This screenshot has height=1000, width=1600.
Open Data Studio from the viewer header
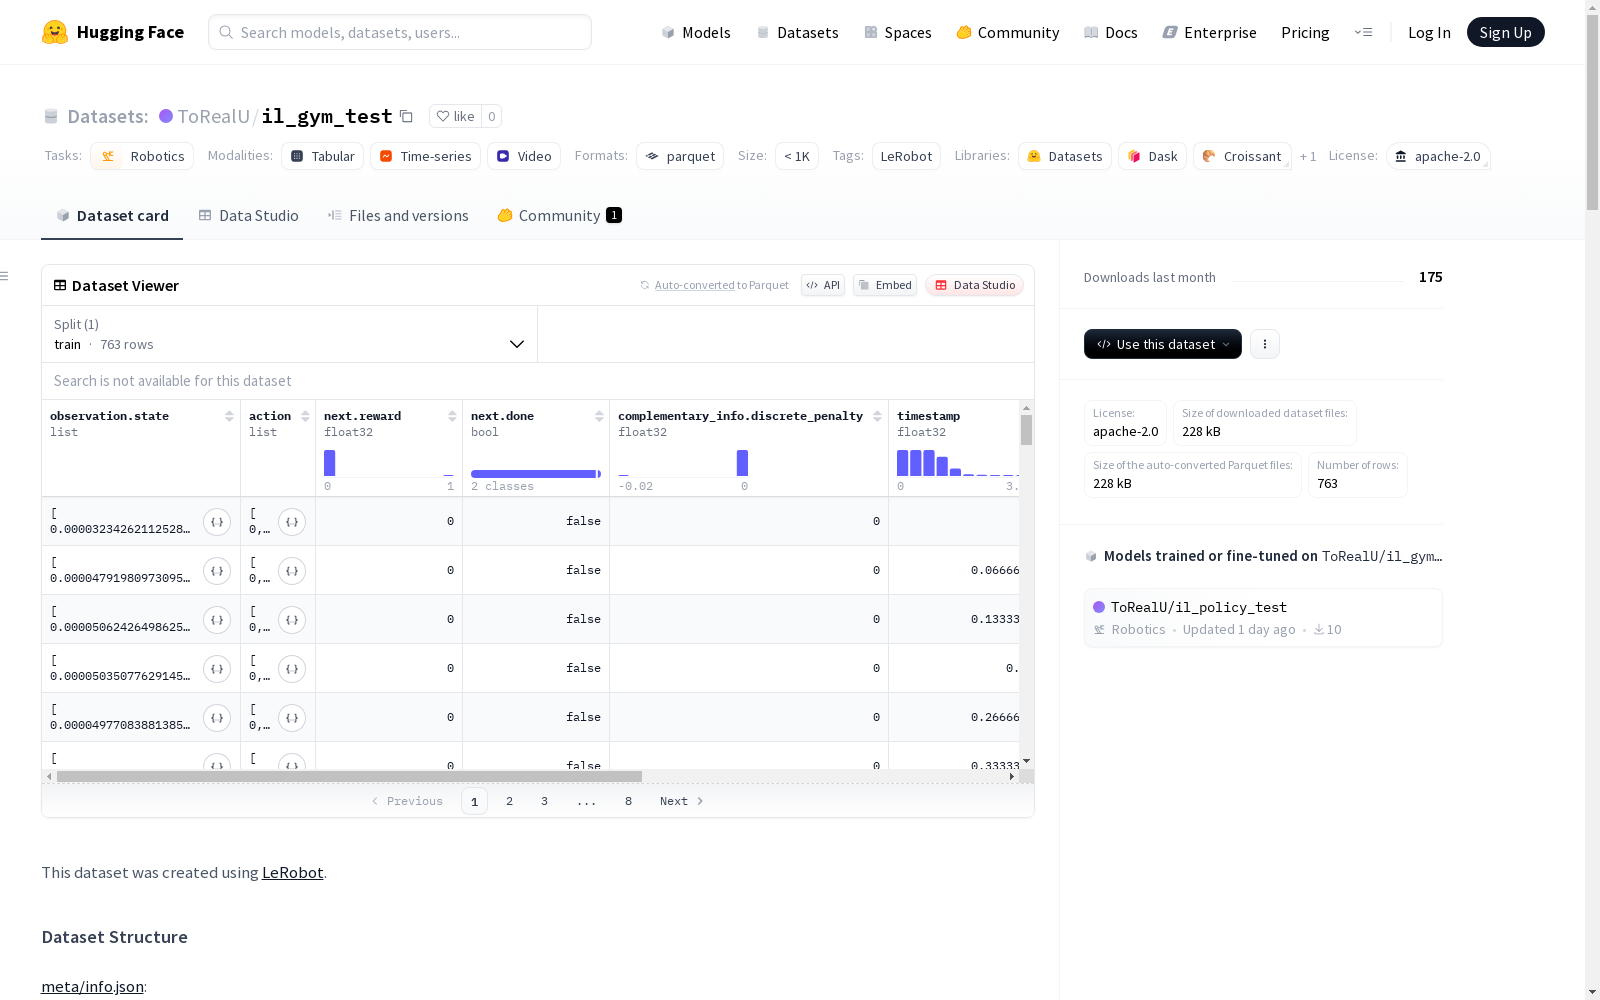(975, 285)
